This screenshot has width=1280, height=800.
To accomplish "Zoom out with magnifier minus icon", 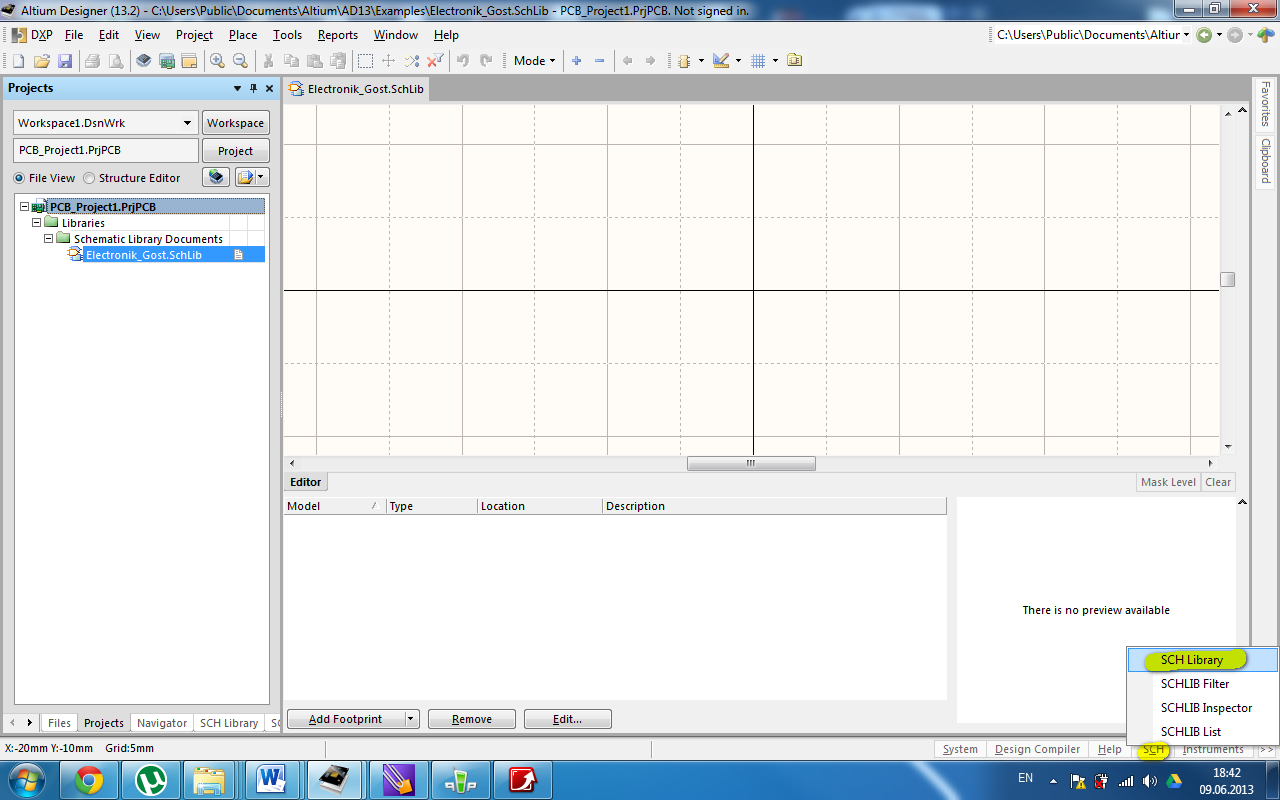I will [x=240, y=61].
